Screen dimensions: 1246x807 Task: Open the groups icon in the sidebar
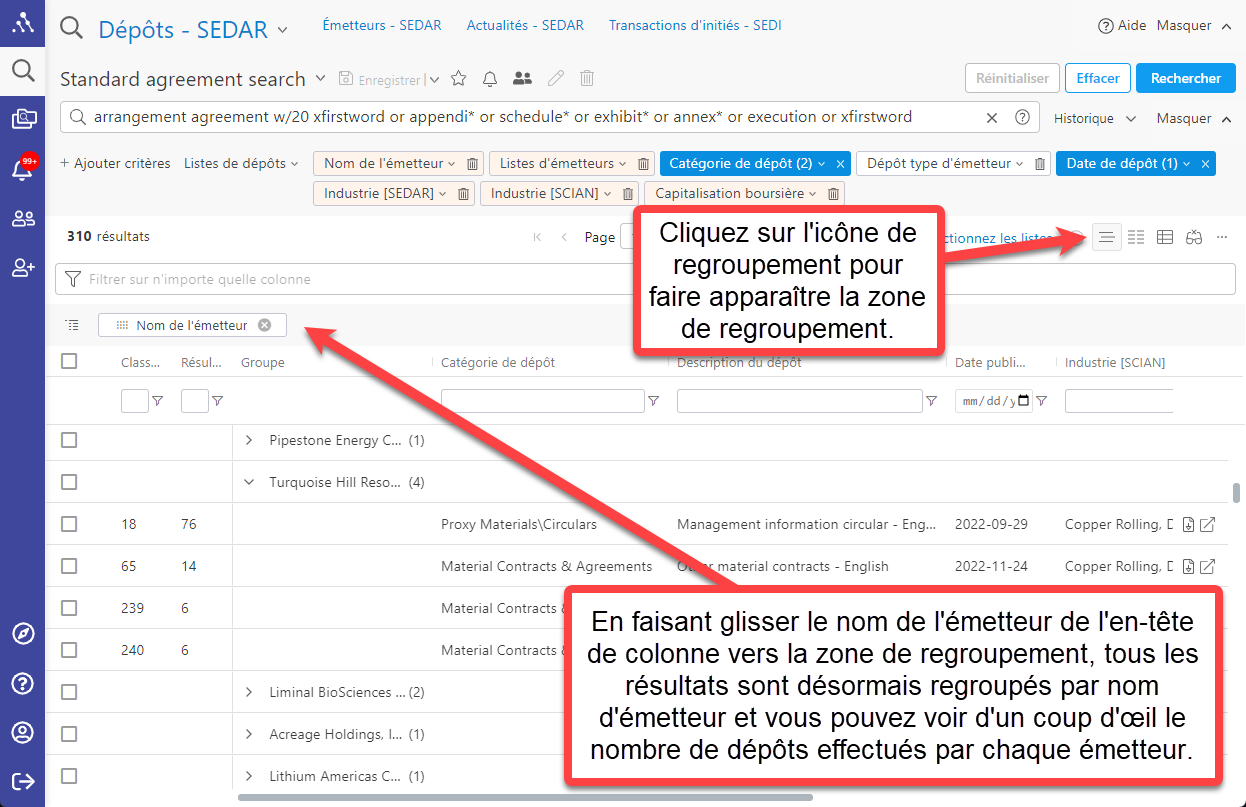(x=22, y=219)
